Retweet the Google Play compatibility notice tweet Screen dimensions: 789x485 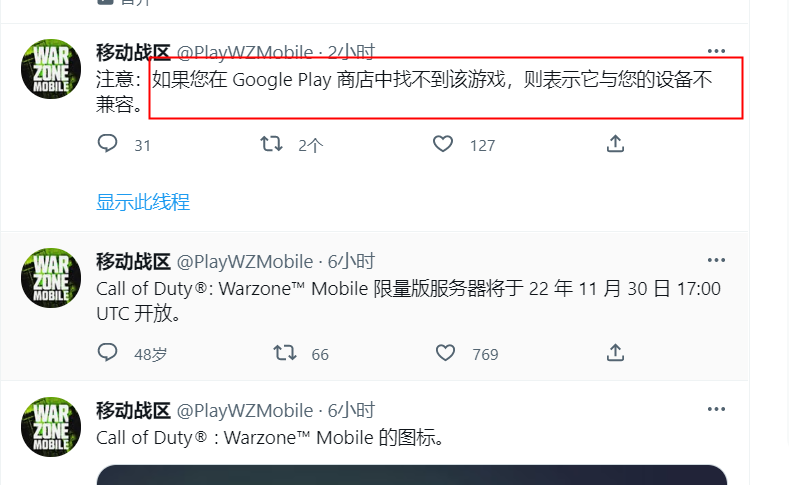coord(271,144)
